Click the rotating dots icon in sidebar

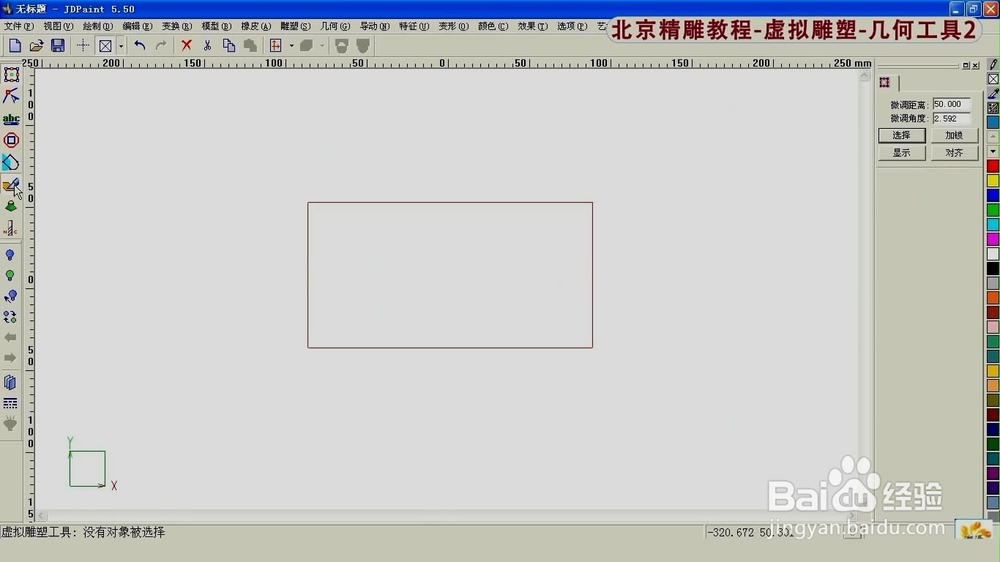click(10, 317)
